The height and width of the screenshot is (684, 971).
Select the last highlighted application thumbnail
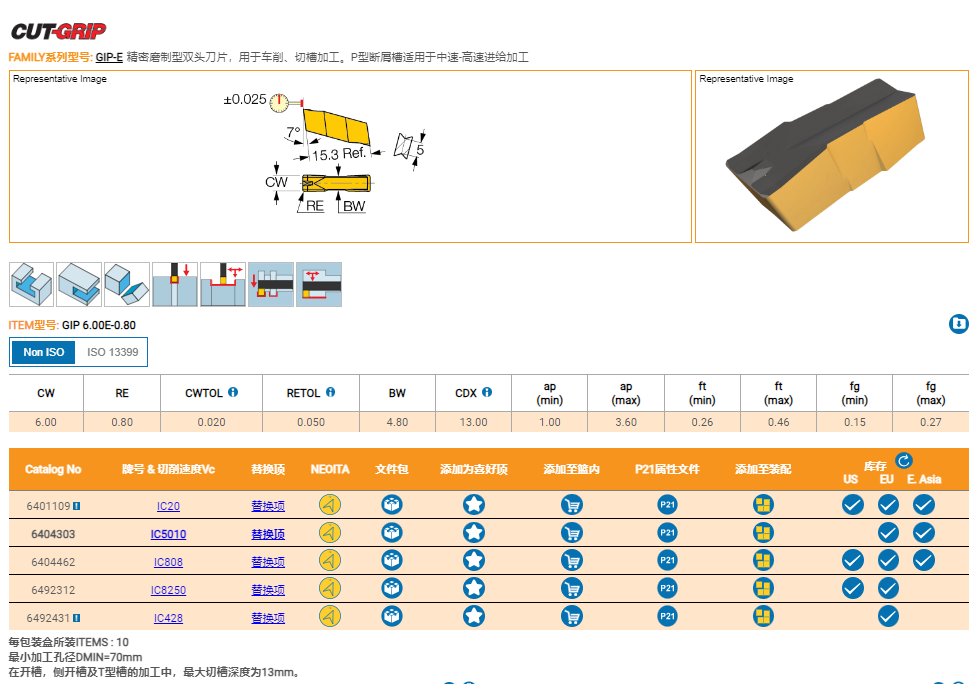pos(319,284)
